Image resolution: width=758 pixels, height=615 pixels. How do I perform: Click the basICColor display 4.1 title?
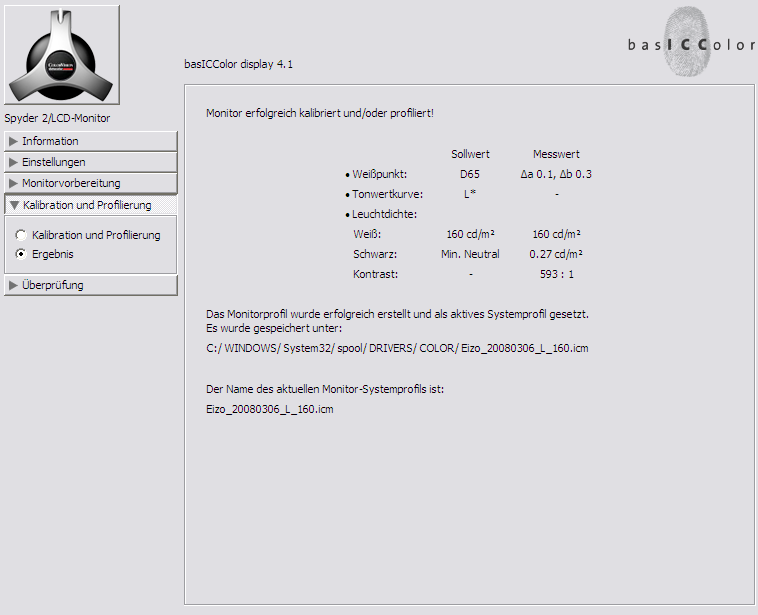(239, 64)
